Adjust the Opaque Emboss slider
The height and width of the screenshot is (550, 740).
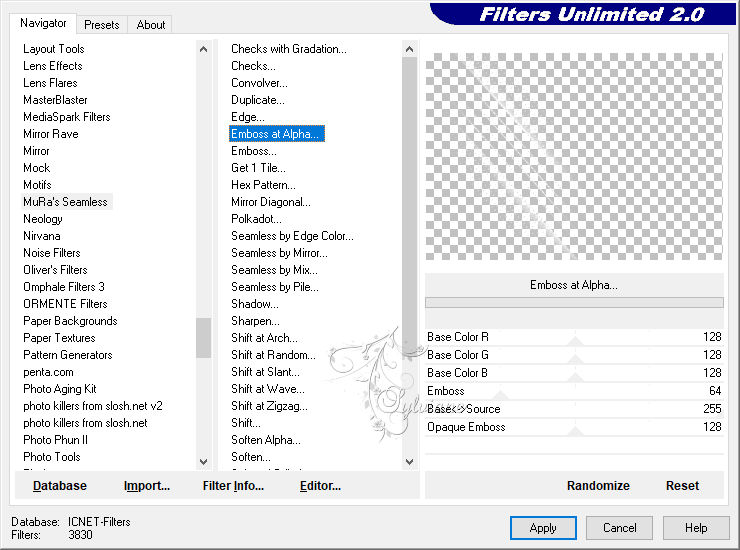[574, 426]
